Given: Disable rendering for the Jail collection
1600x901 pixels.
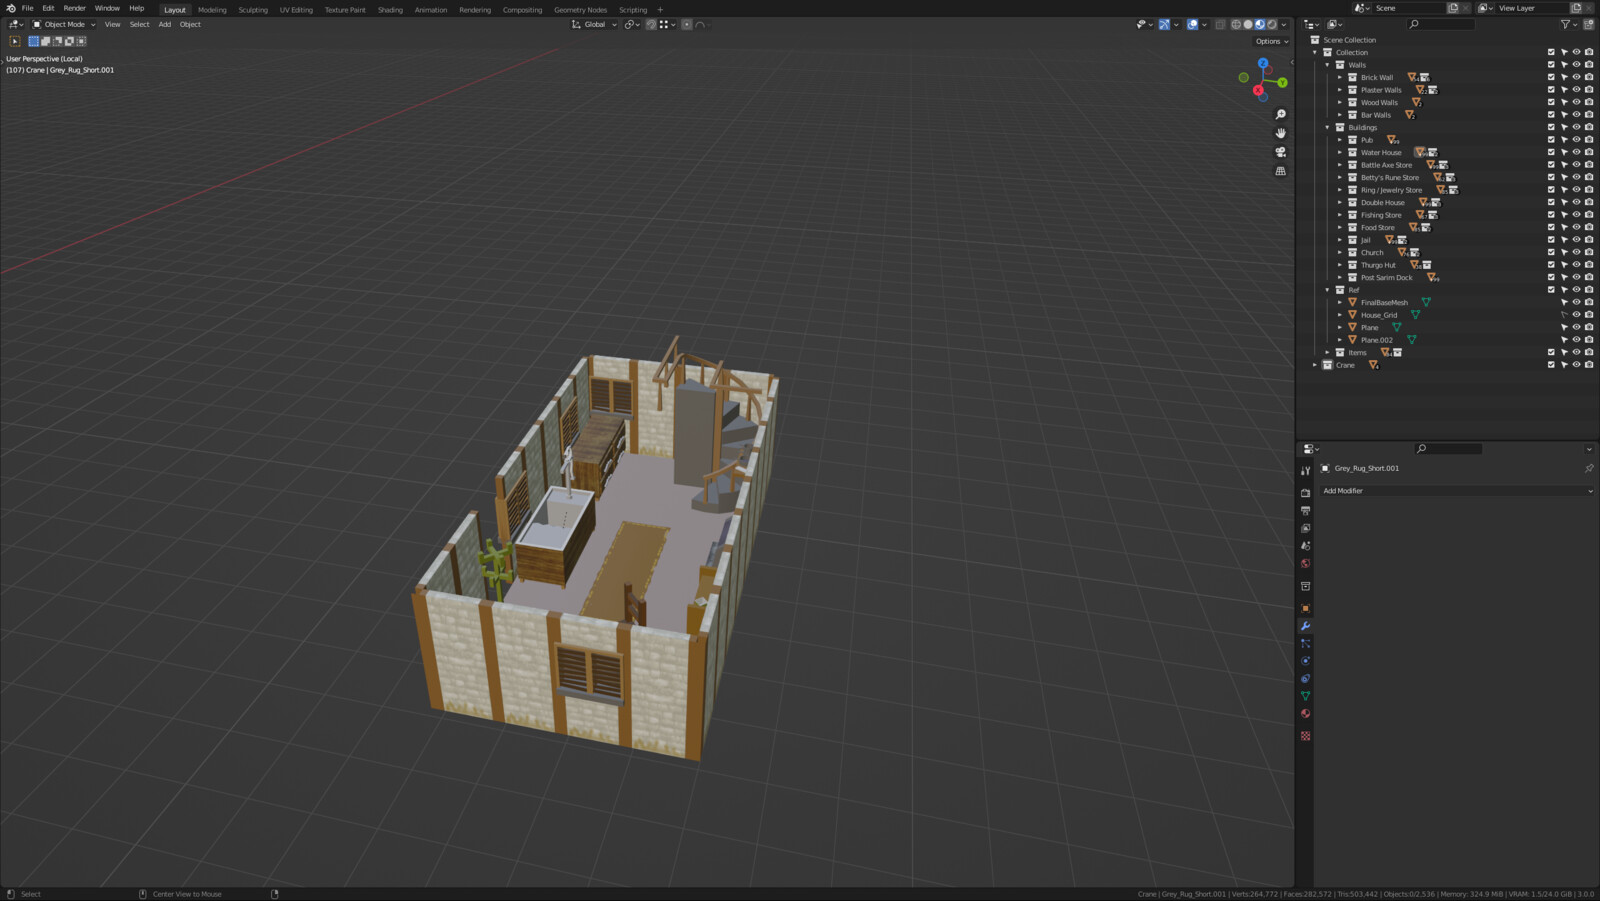Looking at the screenshot, I should tap(1589, 240).
